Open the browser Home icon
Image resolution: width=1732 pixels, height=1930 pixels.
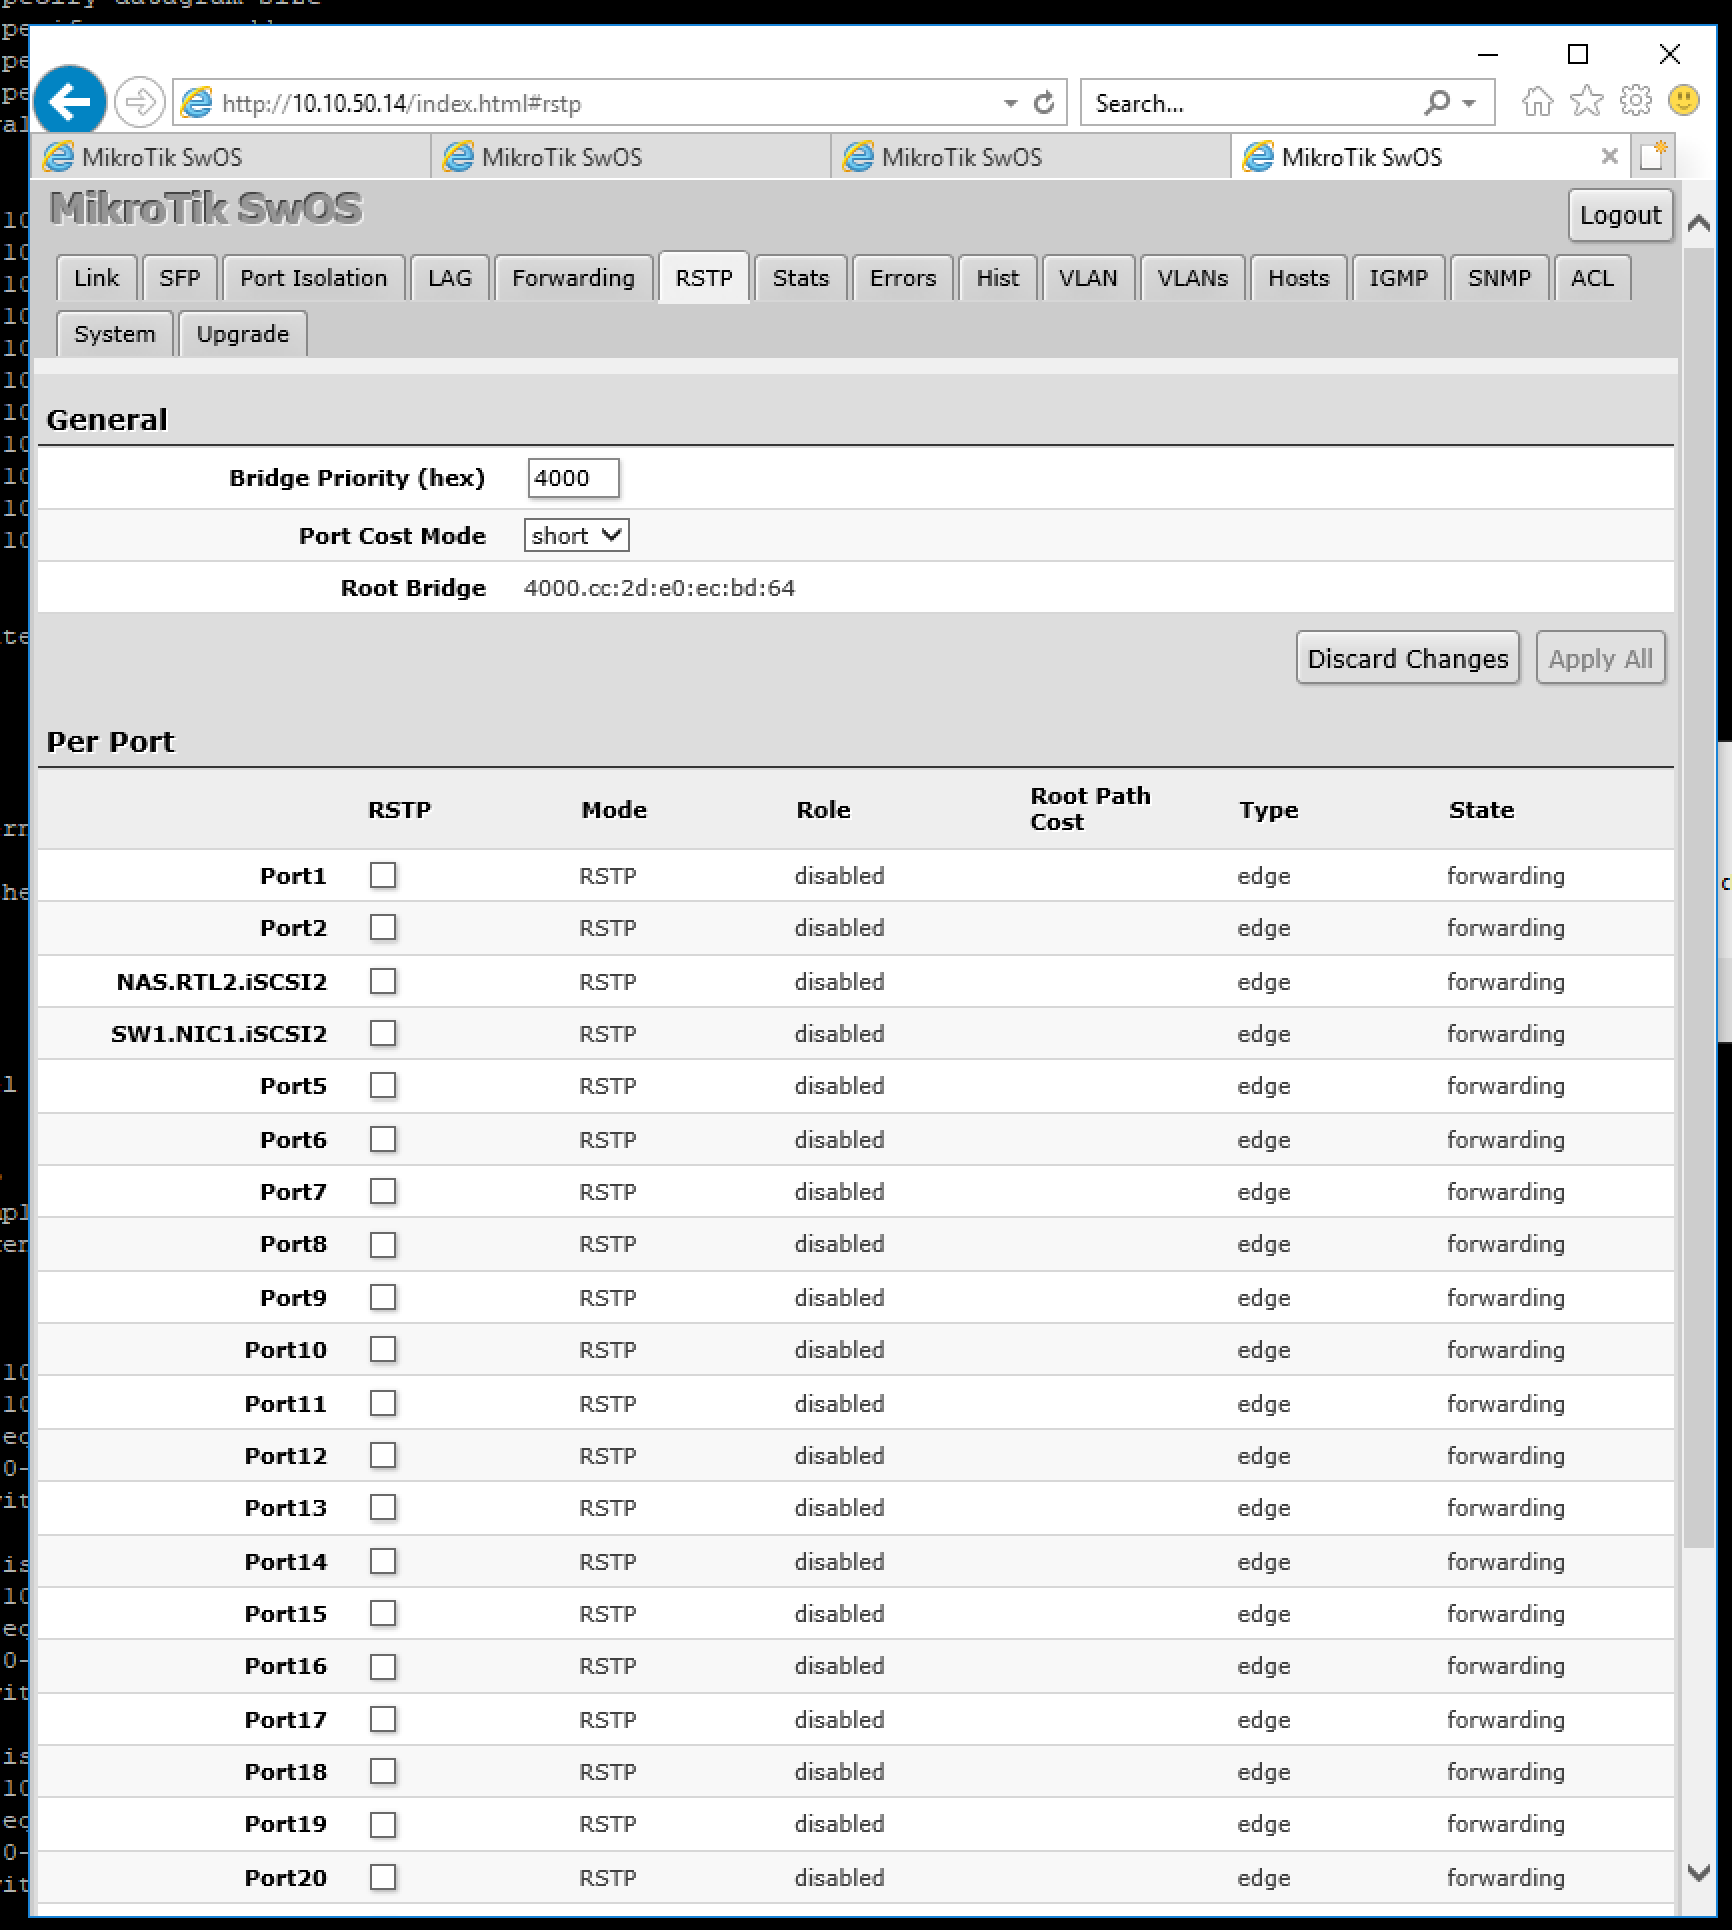pyautogui.click(x=1537, y=101)
